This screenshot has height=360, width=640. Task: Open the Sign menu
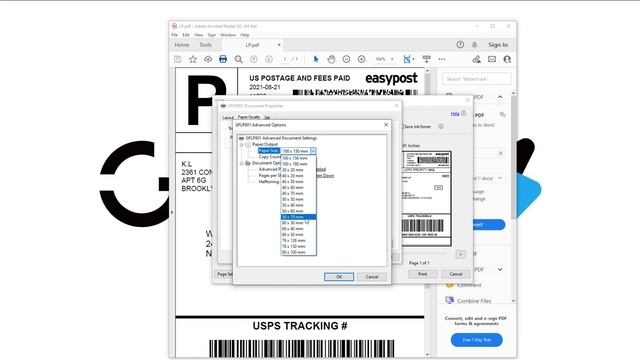(x=211, y=35)
